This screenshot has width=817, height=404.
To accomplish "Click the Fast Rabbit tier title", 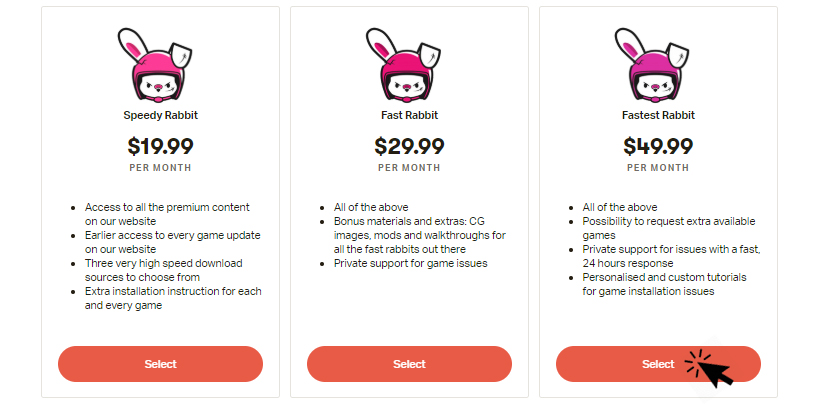I will coord(409,115).
